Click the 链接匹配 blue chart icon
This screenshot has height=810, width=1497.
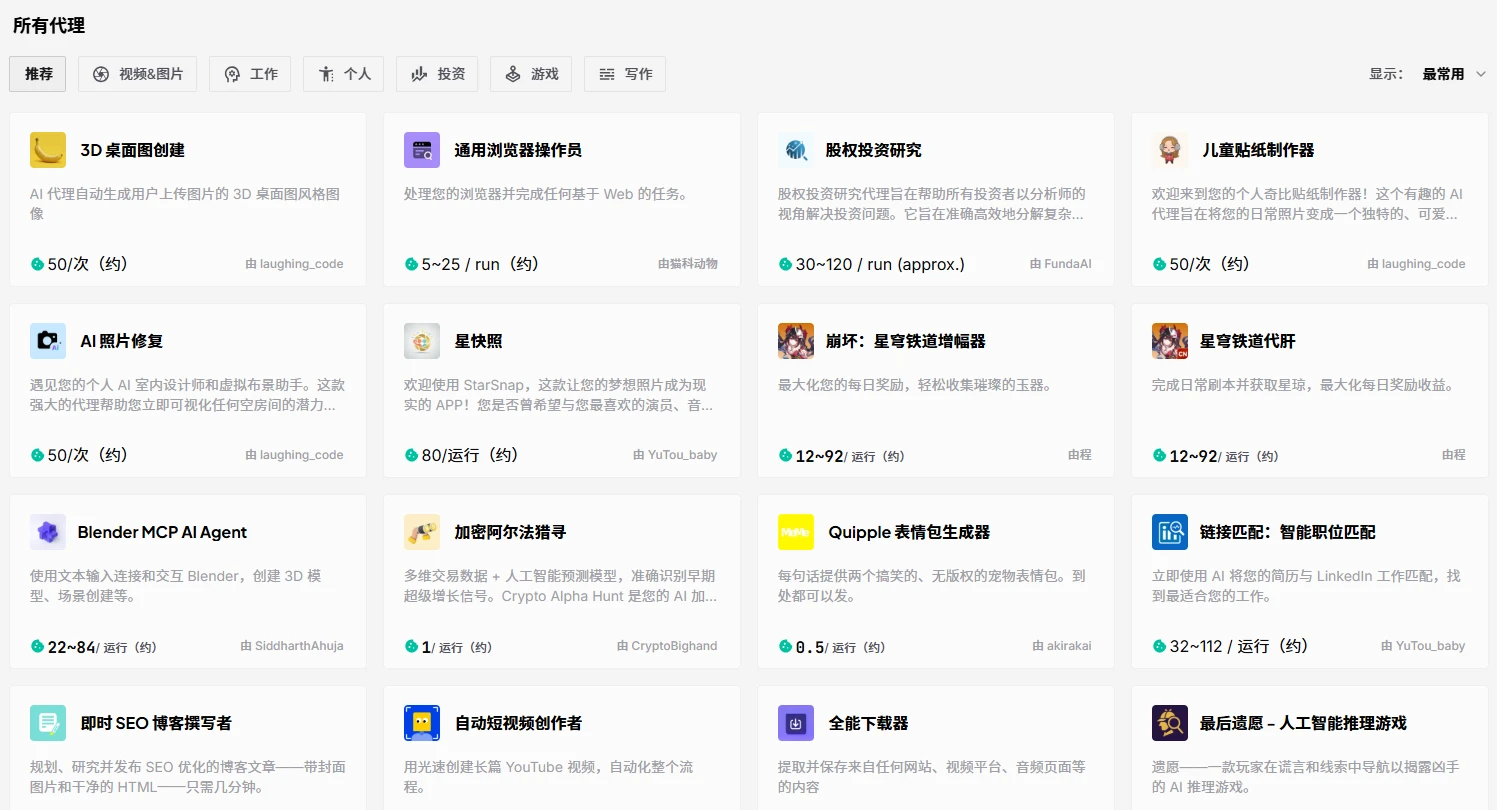pyautogui.click(x=1170, y=532)
